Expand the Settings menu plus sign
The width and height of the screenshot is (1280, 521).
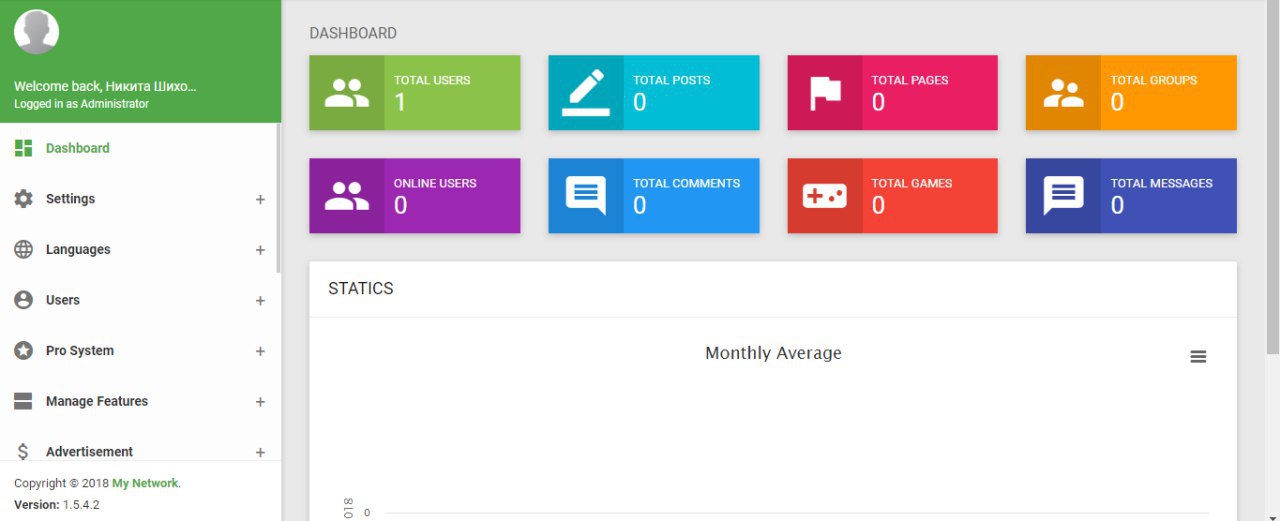(x=260, y=199)
